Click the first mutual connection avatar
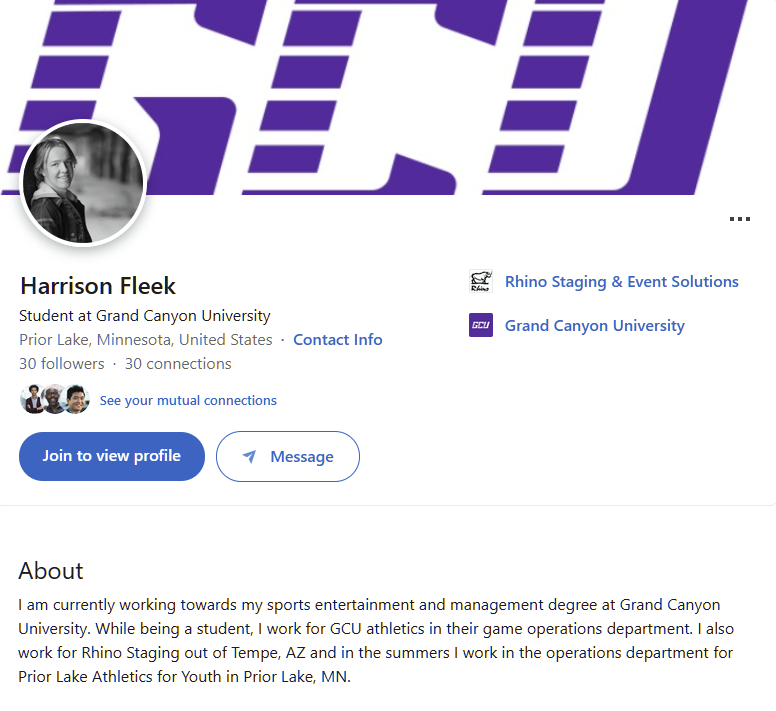776x711 pixels. pyautogui.click(x=32, y=400)
